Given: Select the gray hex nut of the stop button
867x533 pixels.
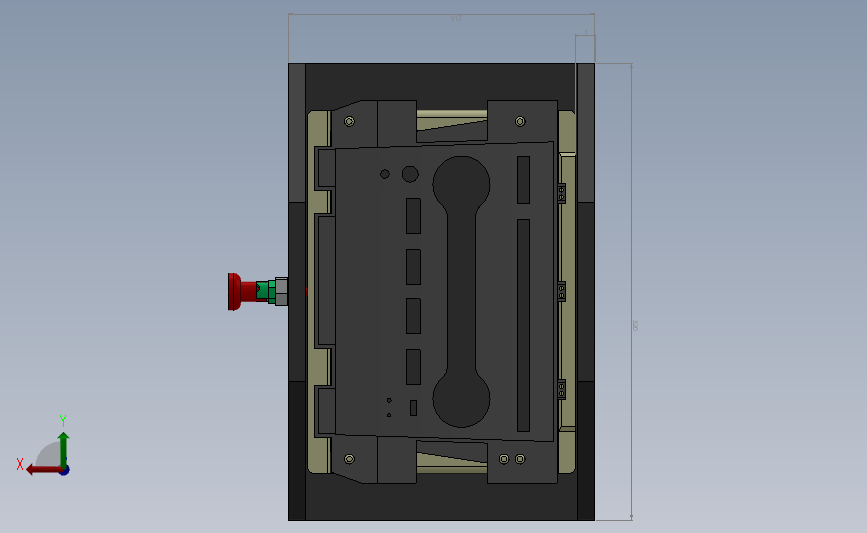Looking at the screenshot, I should point(281,291).
